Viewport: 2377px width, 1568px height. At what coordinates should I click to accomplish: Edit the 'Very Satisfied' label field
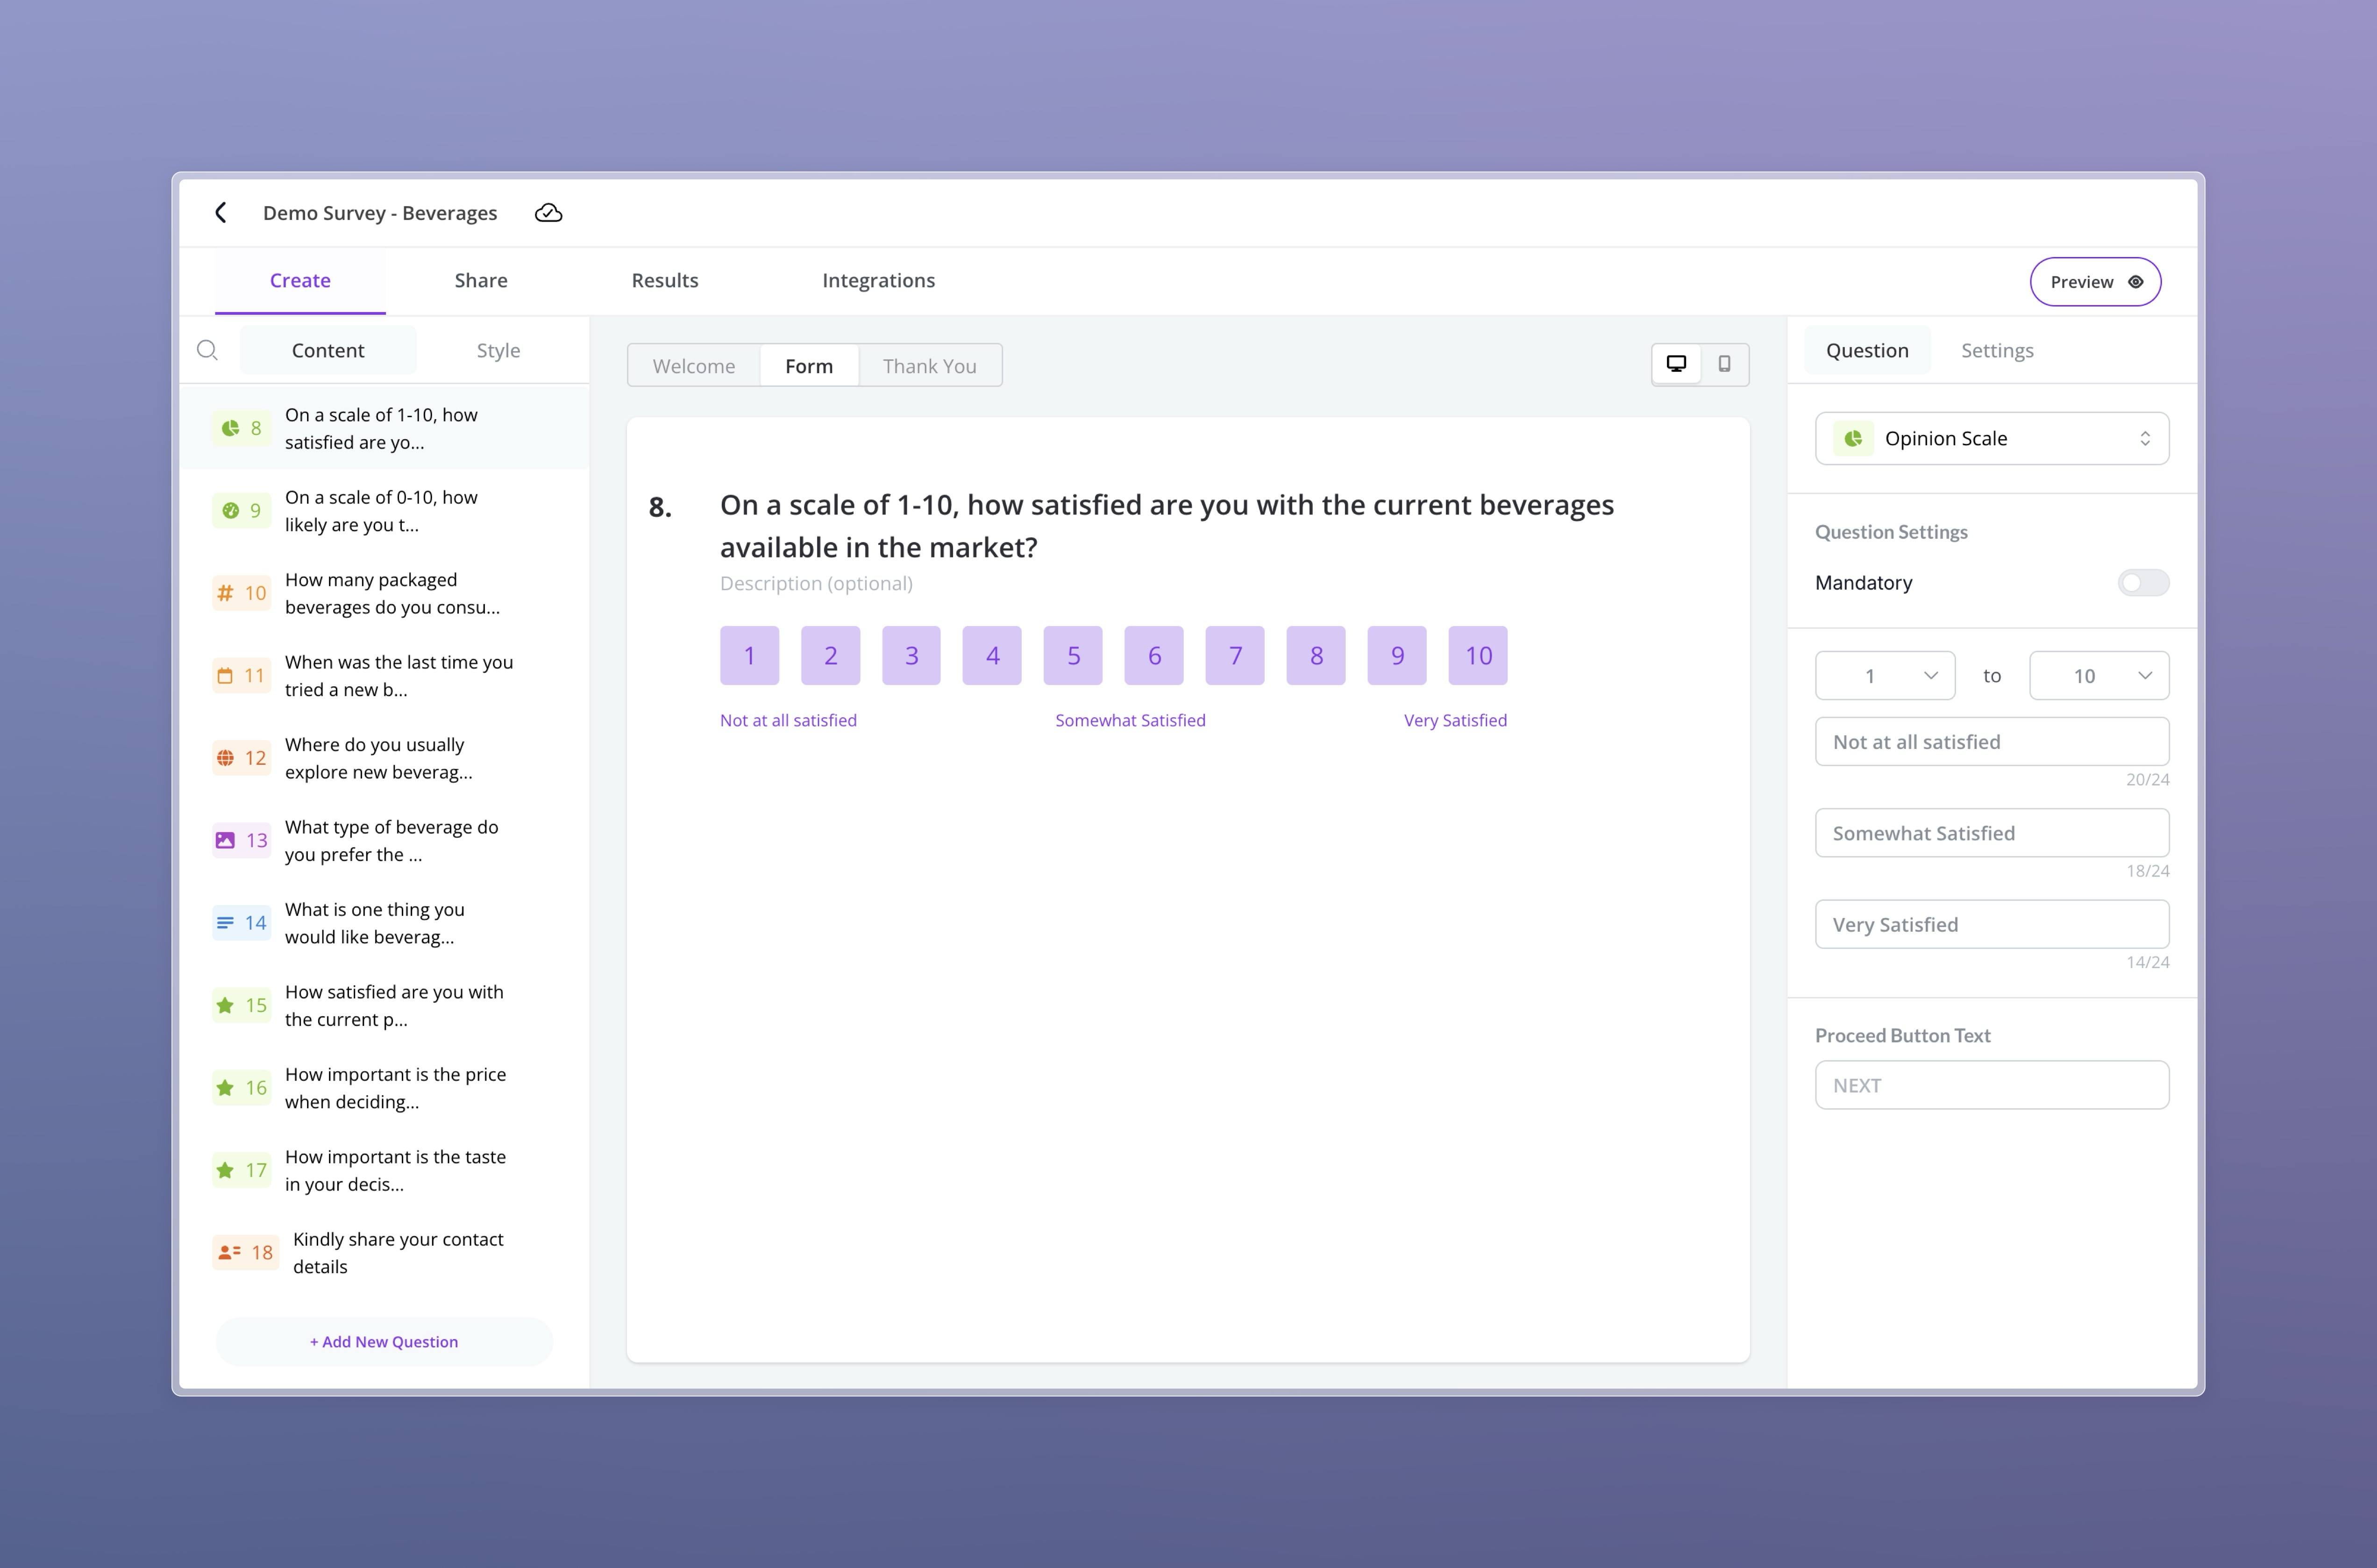point(1992,924)
